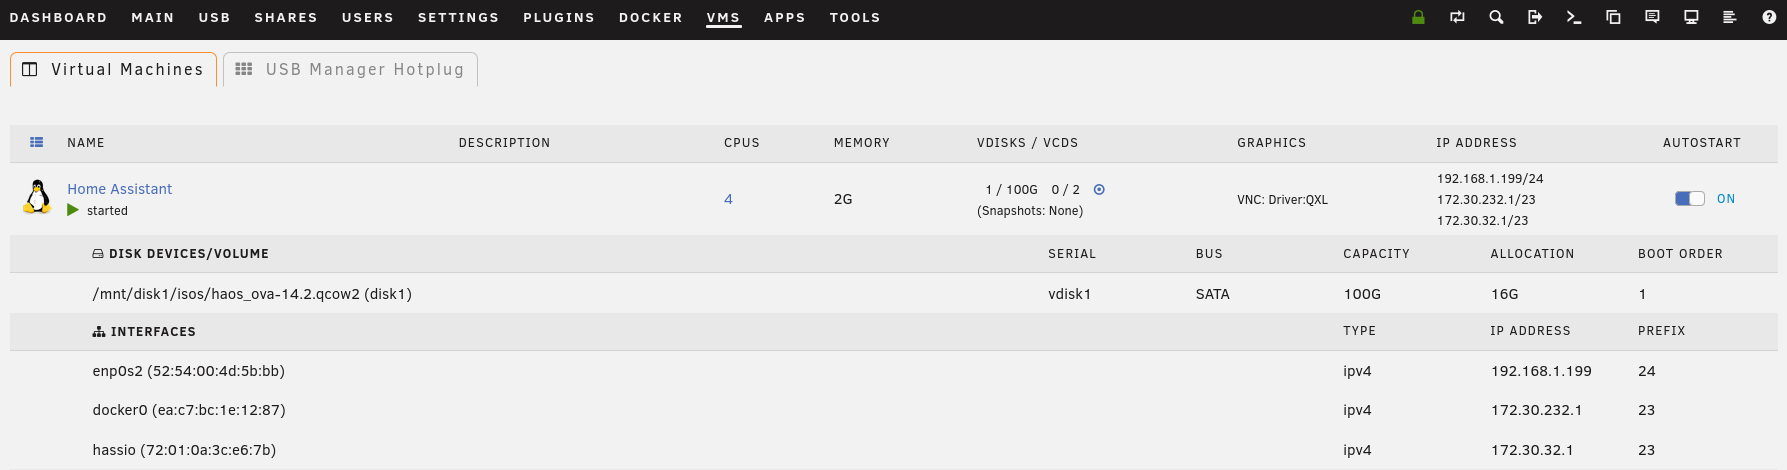Click the (Snapshots: None) text
Image resolution: width=1787 pixels, height=470 pixels.
[1030, 210]
